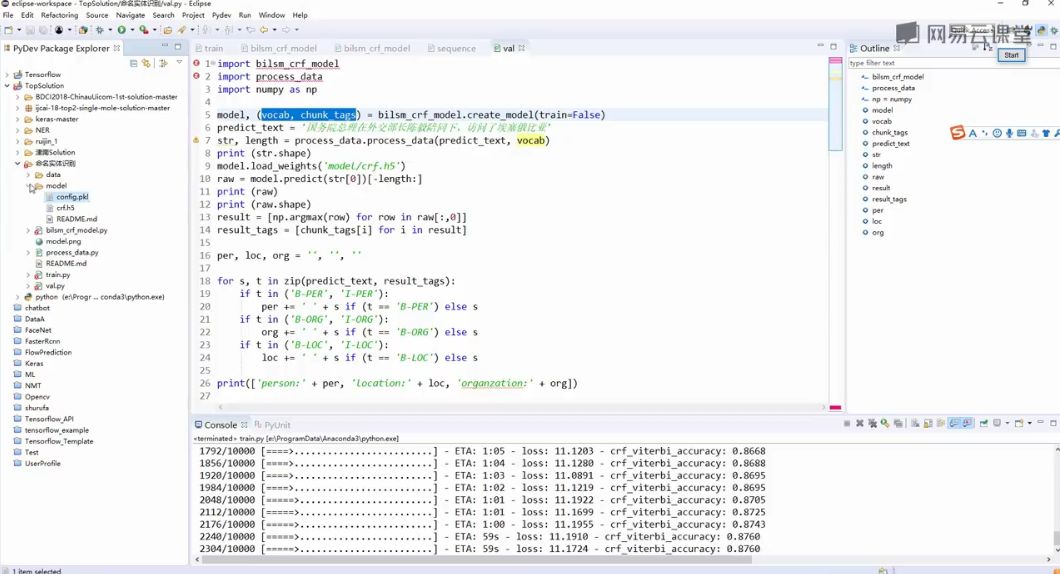Select chunk_tags in the Outline

coord(890,133)
